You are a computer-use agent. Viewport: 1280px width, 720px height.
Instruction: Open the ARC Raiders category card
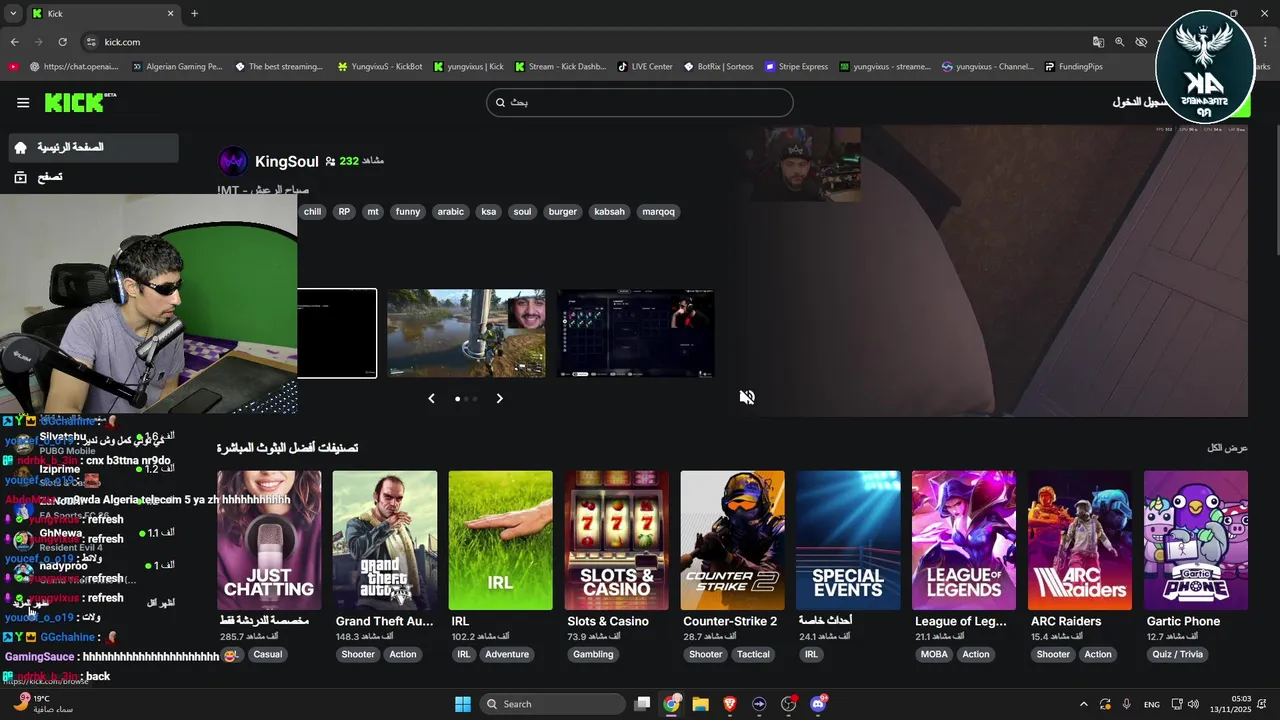pos(1080,540)
